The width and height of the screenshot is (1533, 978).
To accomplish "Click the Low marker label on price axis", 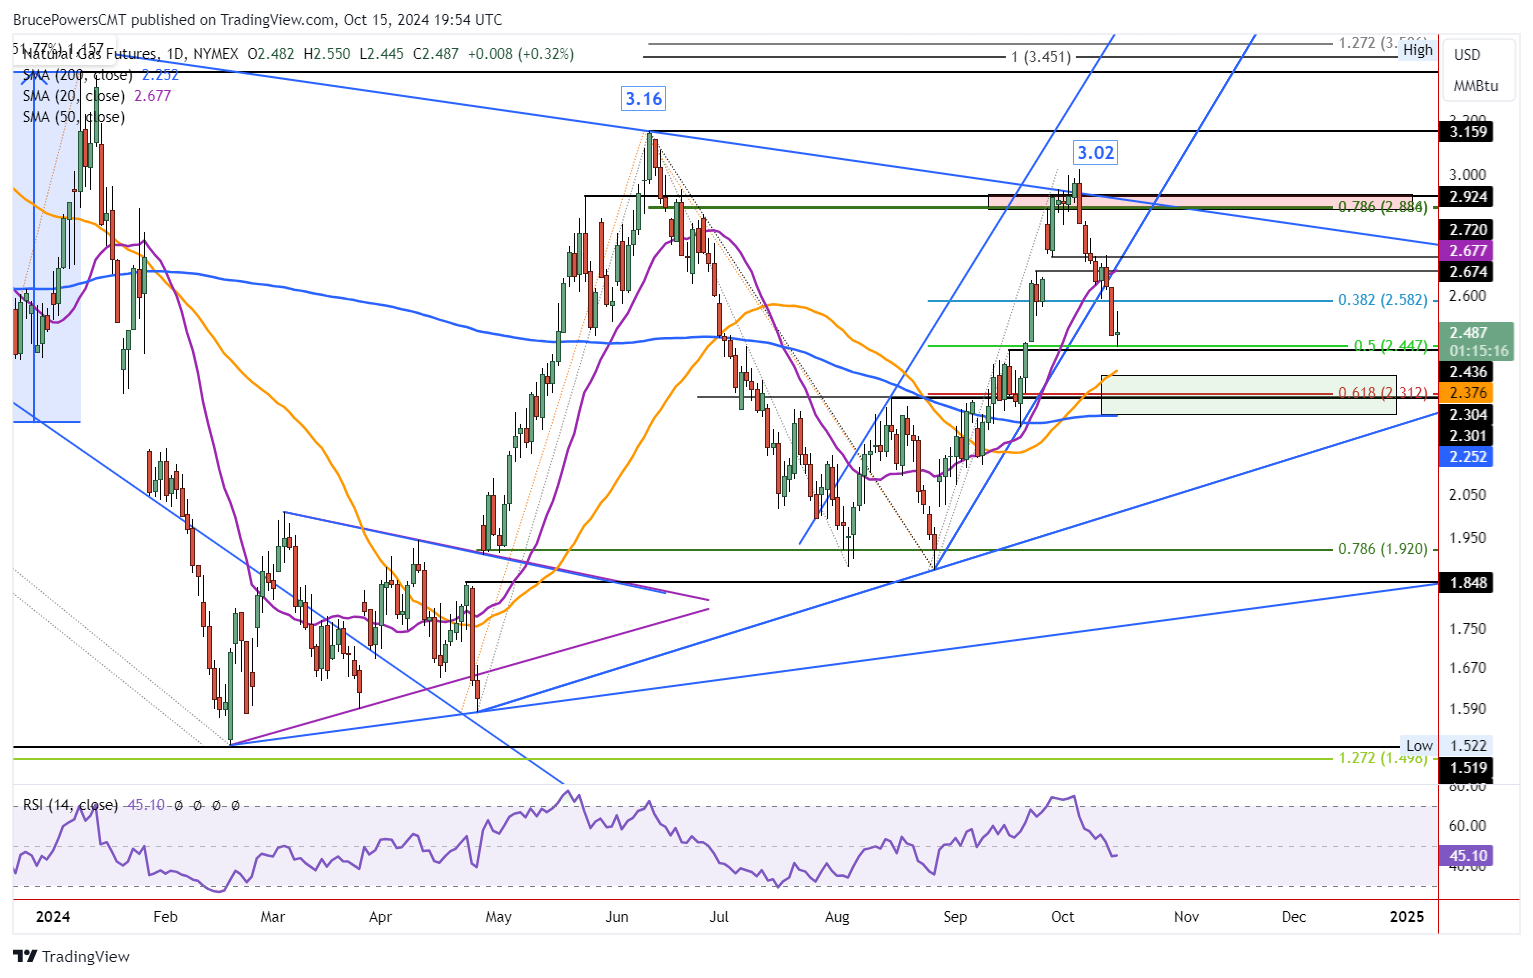I will pyautogui.click(x=1419, y=745).
